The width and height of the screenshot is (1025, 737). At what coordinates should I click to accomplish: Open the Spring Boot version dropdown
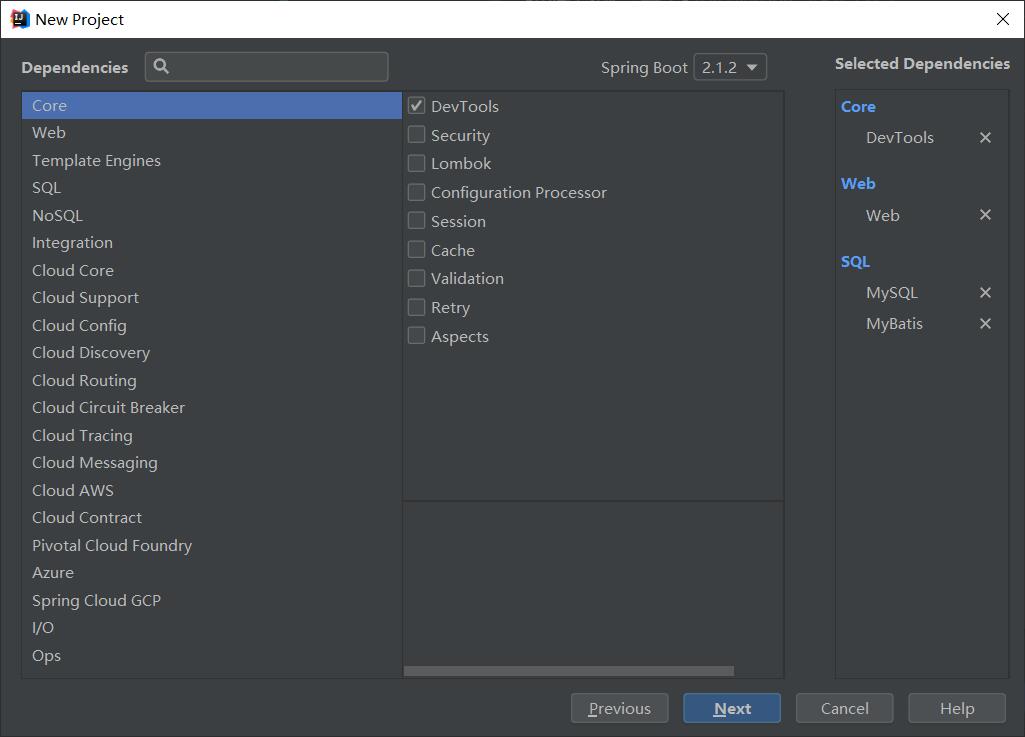(x=730, y=67)
